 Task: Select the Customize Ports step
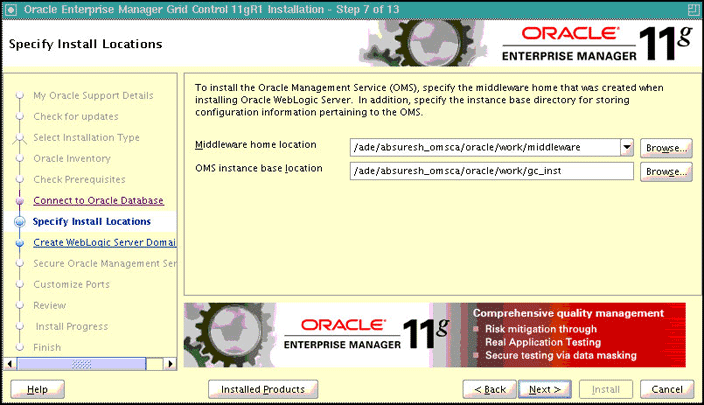[71, 284]
